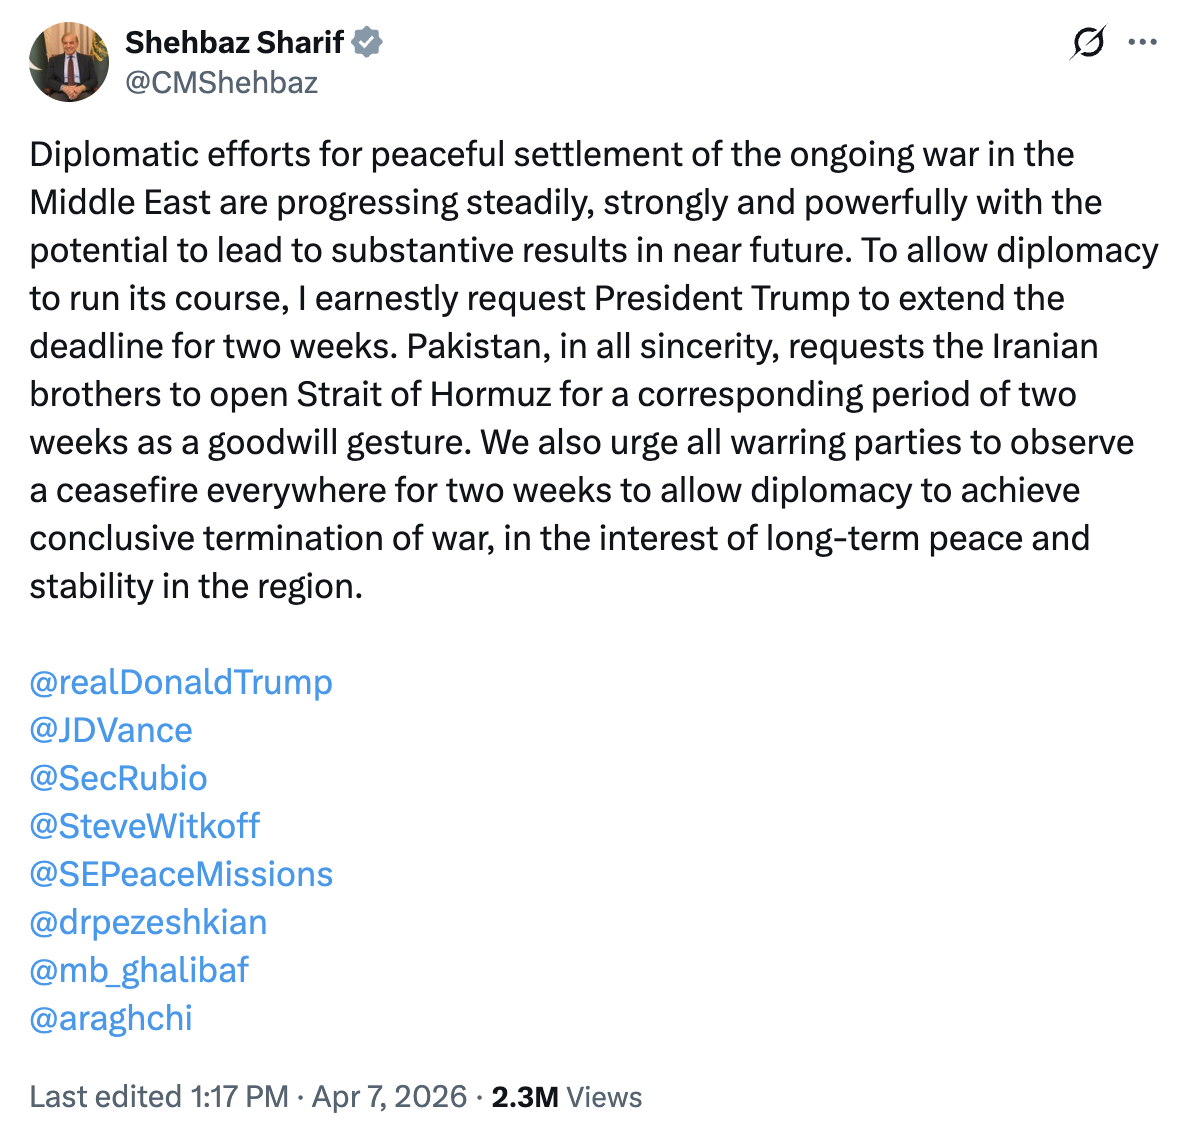Open the @SecRubio profile mention
The image size is (1192, 1130).
(119, 778)
